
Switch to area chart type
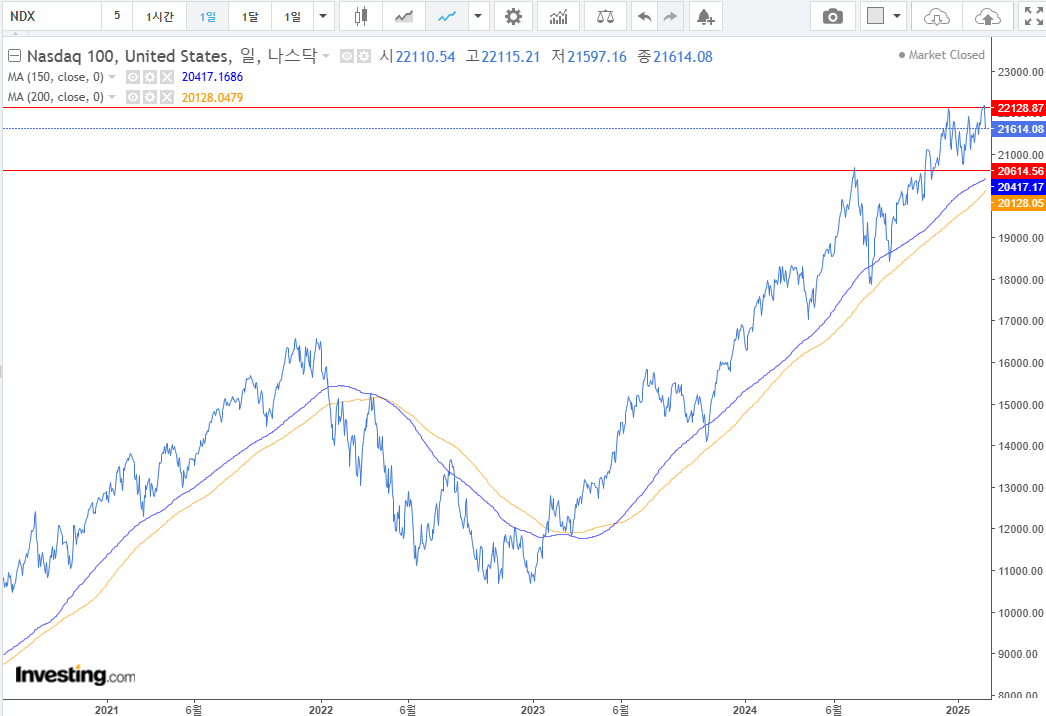pos(404,16)
